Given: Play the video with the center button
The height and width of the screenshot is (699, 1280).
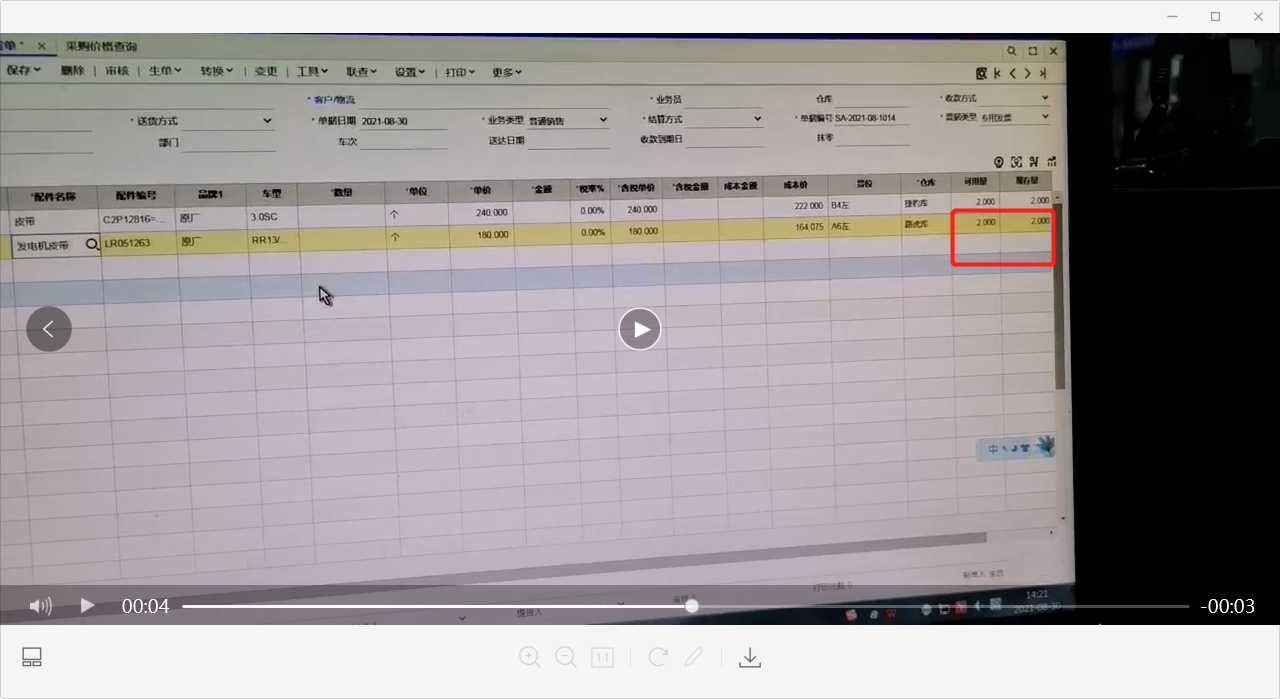Looking at the screenshot, I should (640, 329).
